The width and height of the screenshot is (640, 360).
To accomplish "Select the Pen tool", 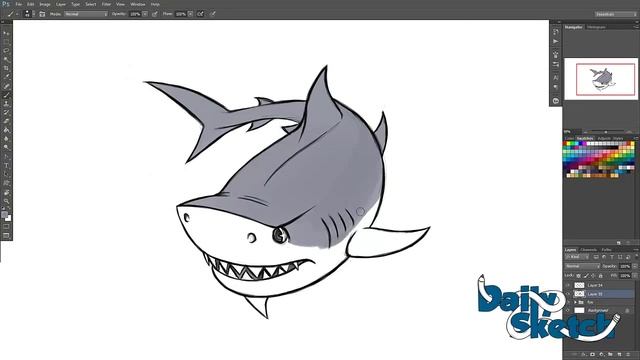I will pos(6,156).
